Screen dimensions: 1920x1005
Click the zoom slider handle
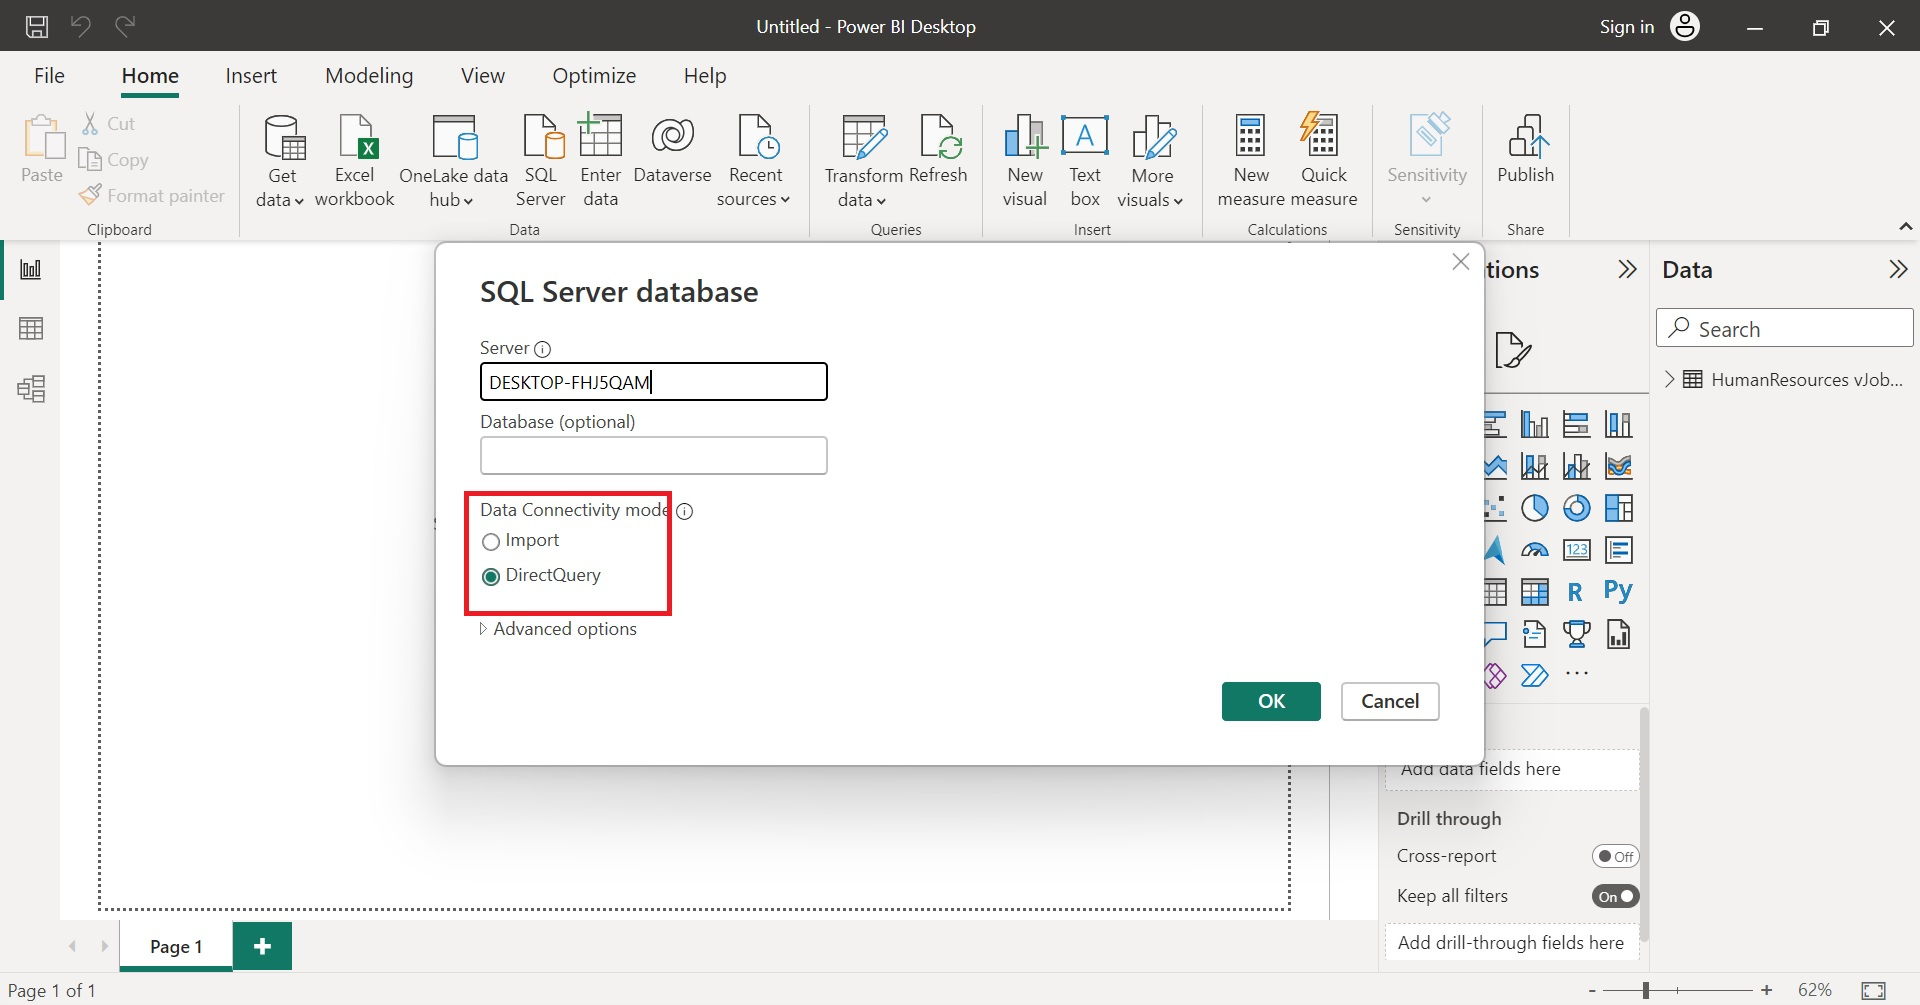click(x=1646, y=991)
